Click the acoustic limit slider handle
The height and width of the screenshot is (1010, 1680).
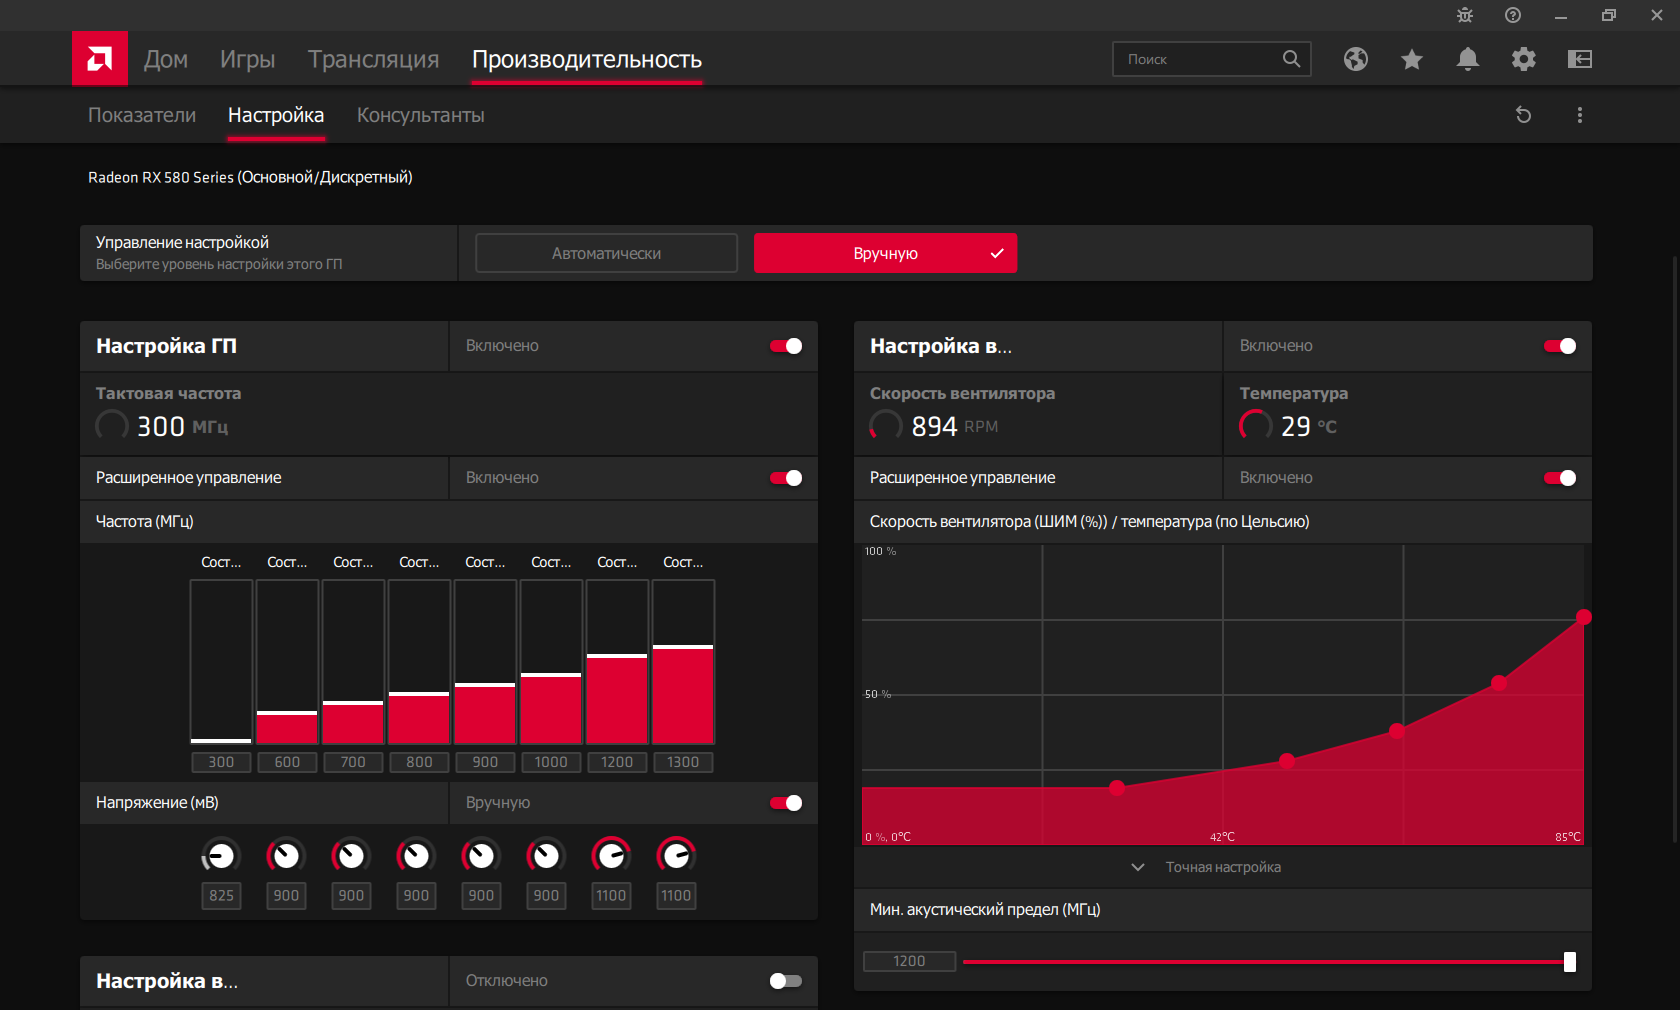coord(1569,962)
